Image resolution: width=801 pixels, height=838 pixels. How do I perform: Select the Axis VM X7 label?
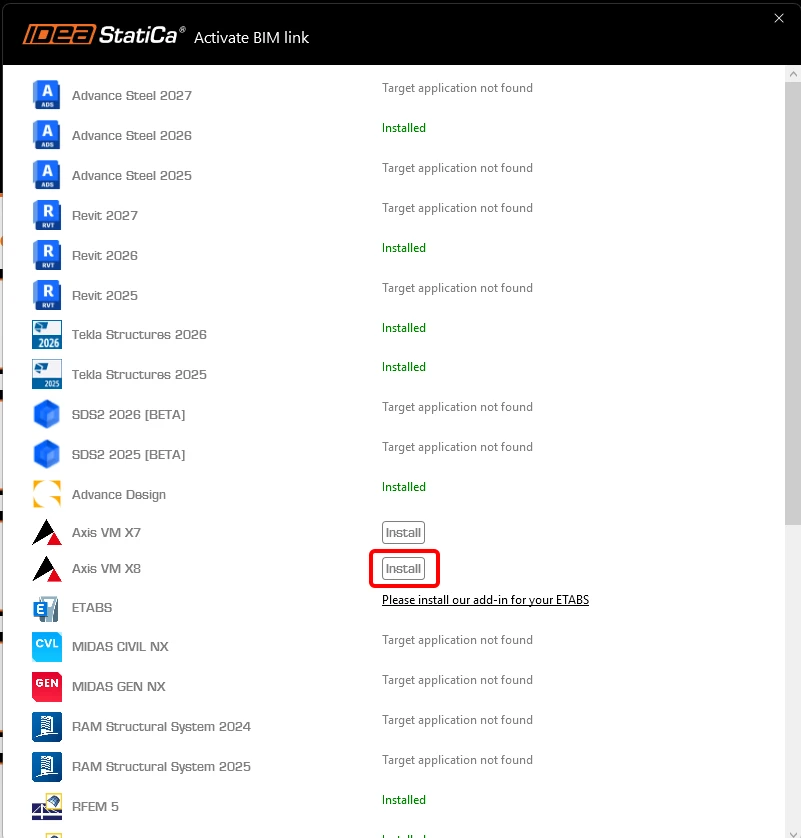click(106, 533)
